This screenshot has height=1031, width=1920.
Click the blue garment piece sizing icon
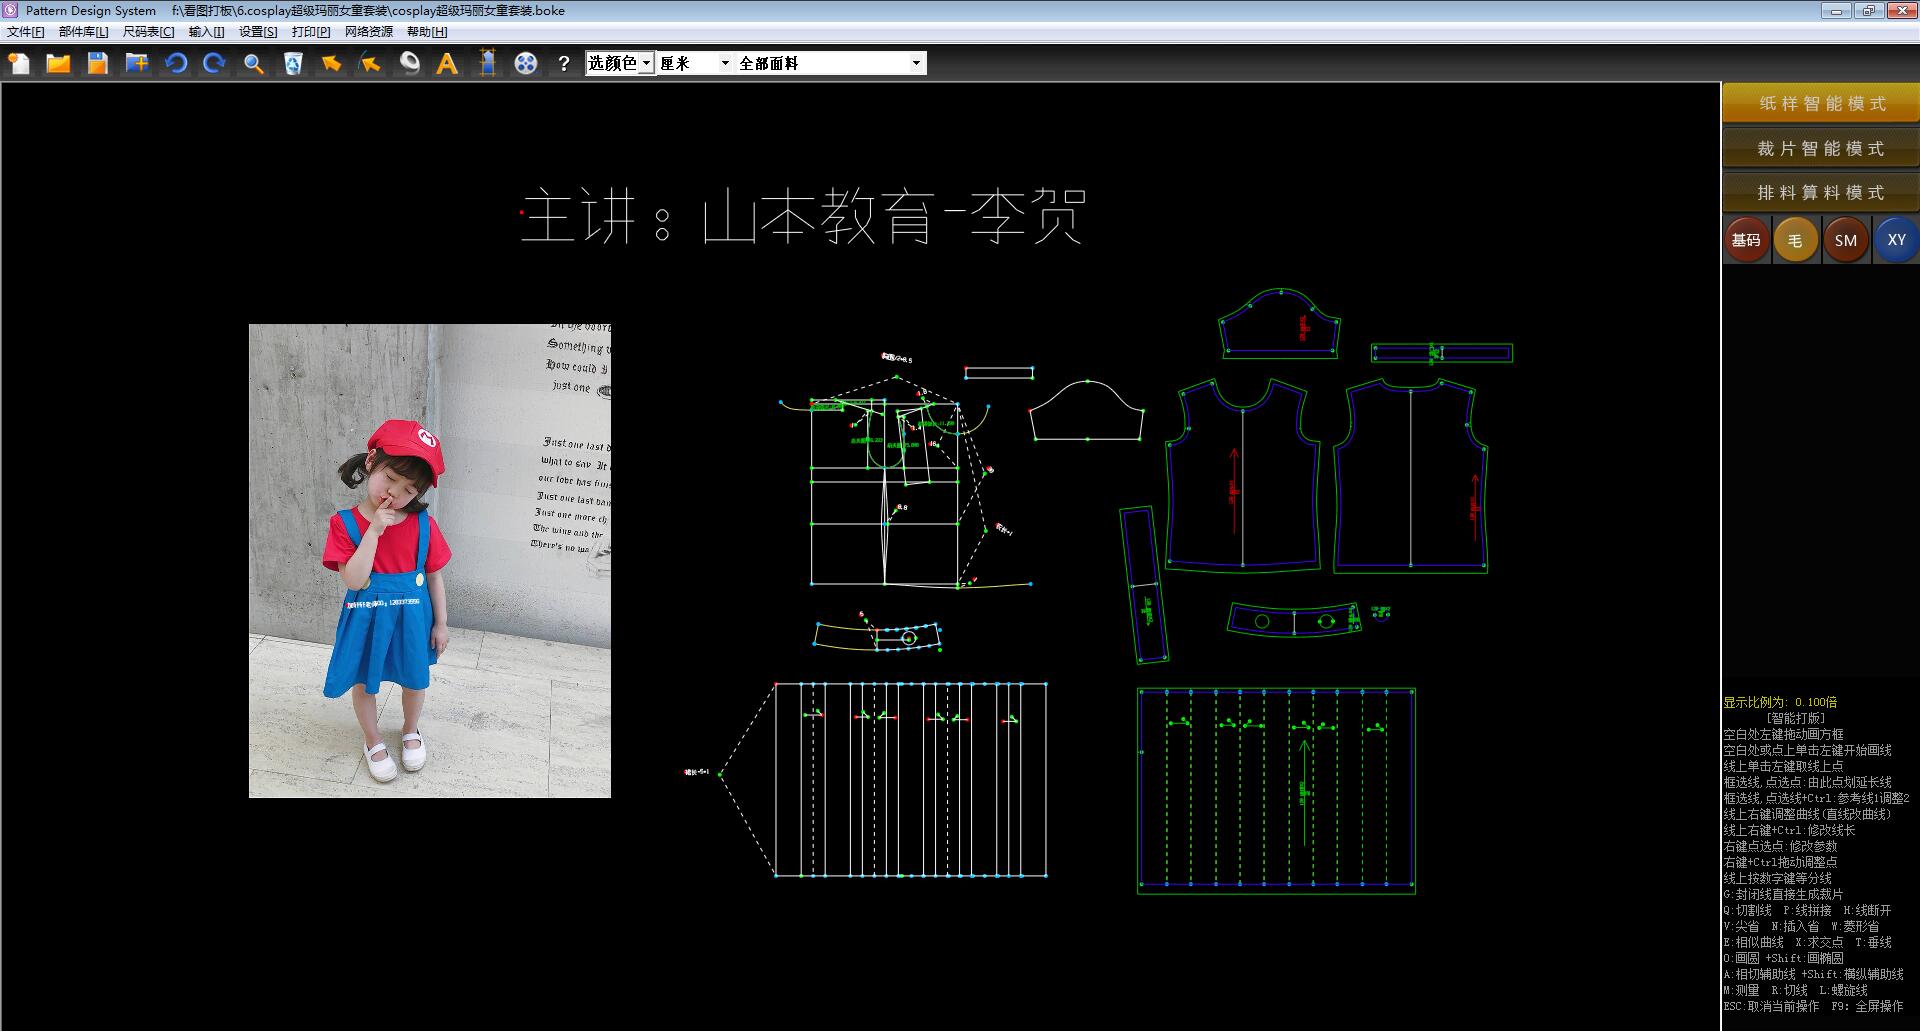[487, 64]
